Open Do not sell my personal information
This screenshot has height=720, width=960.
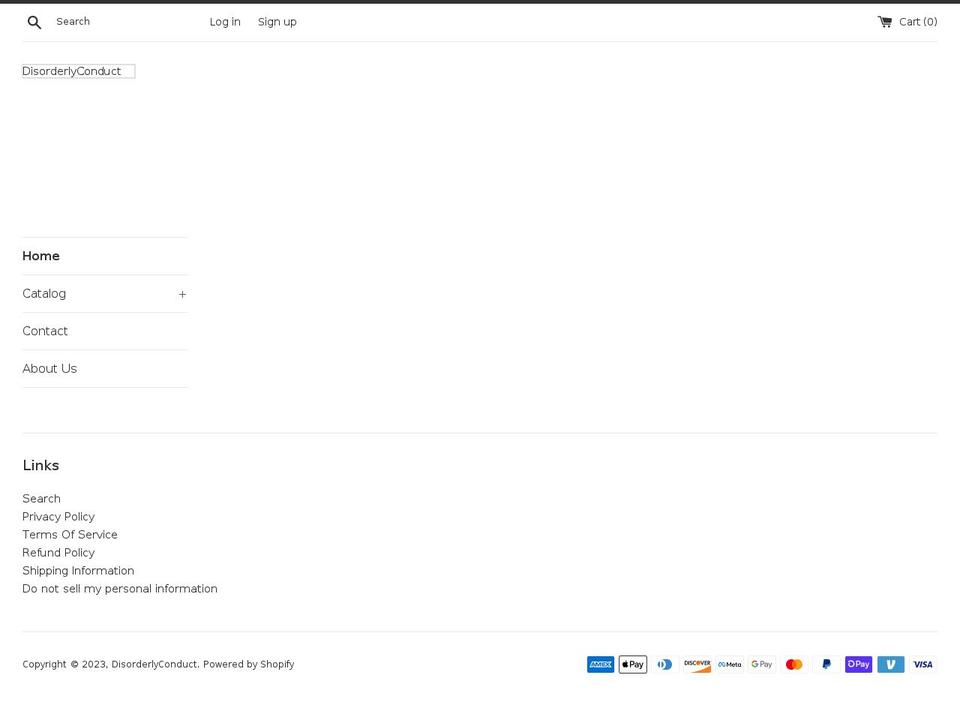120,589
